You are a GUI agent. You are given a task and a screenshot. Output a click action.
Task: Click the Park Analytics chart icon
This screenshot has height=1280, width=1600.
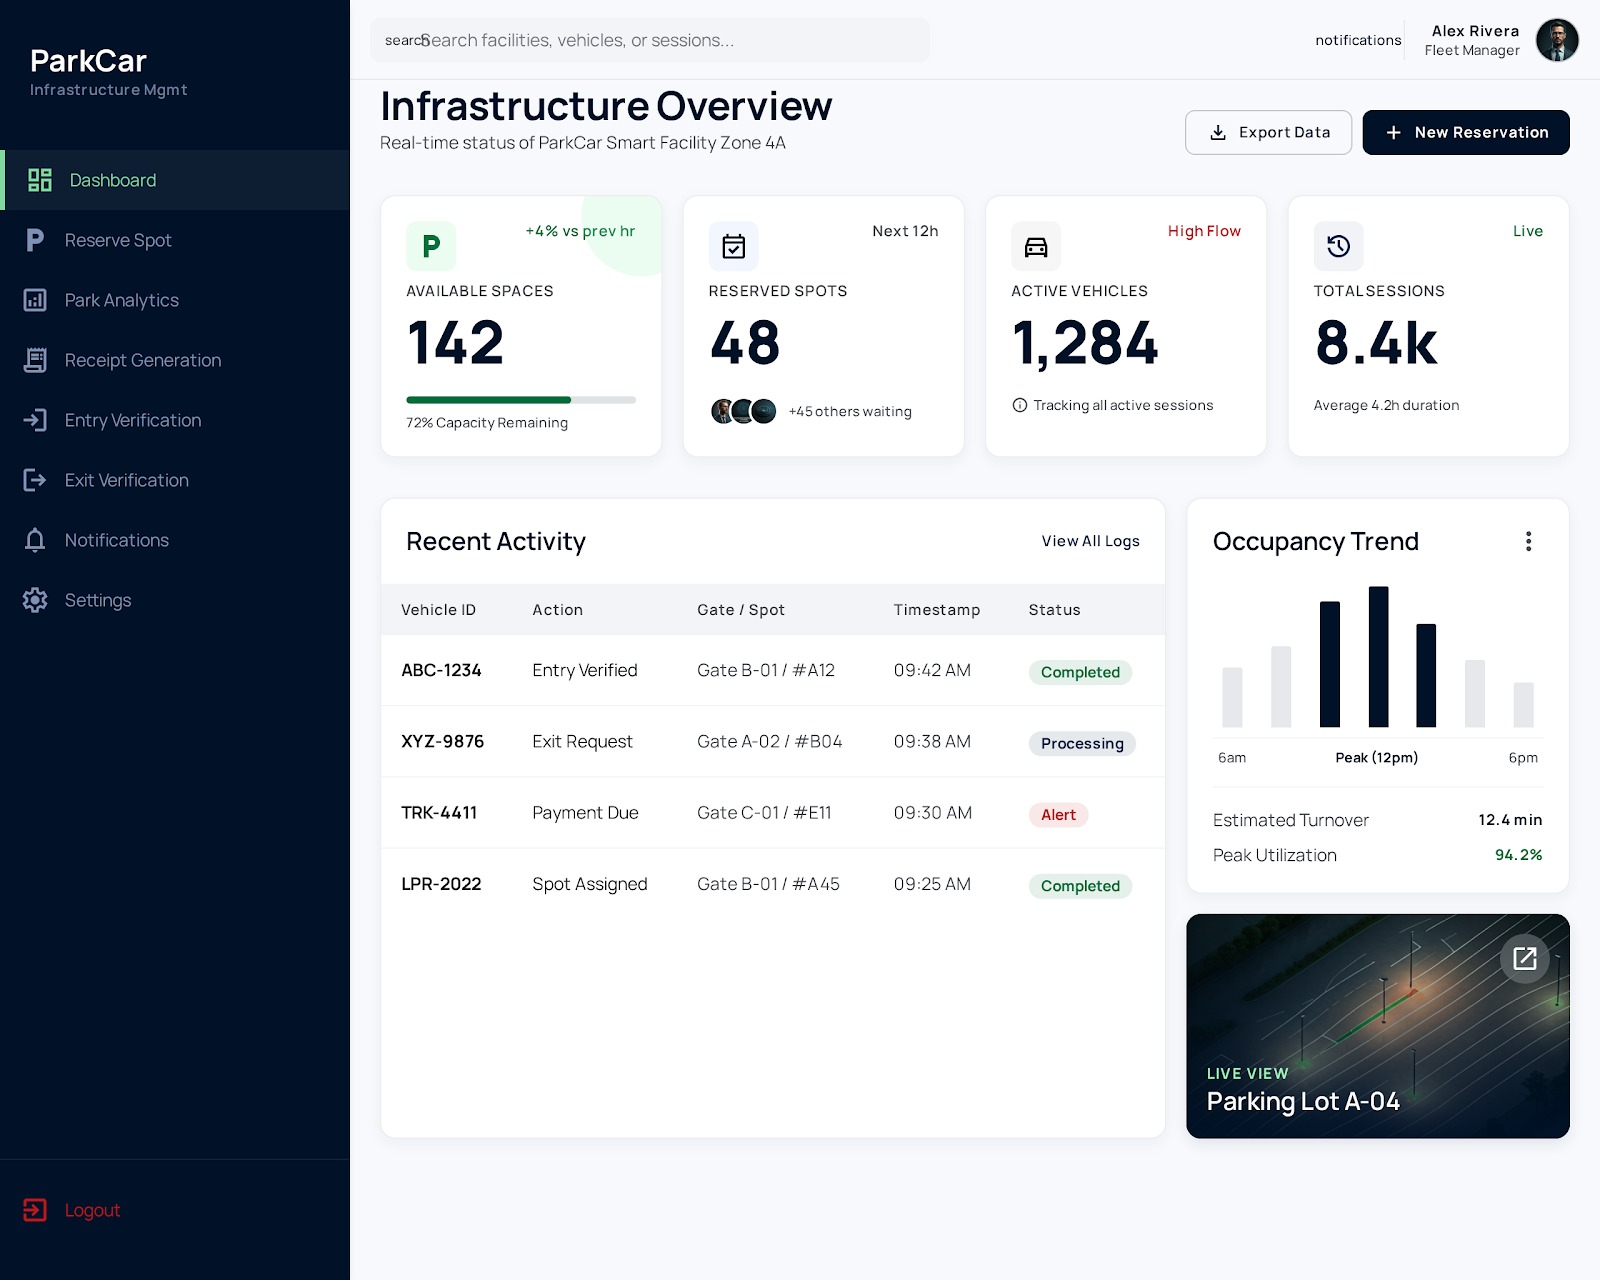[x=35, y=300]
